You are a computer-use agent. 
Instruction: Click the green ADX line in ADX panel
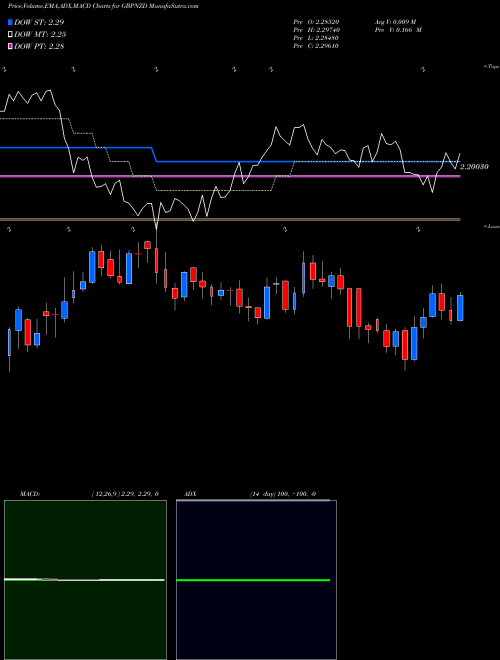(x=253, y=580)
